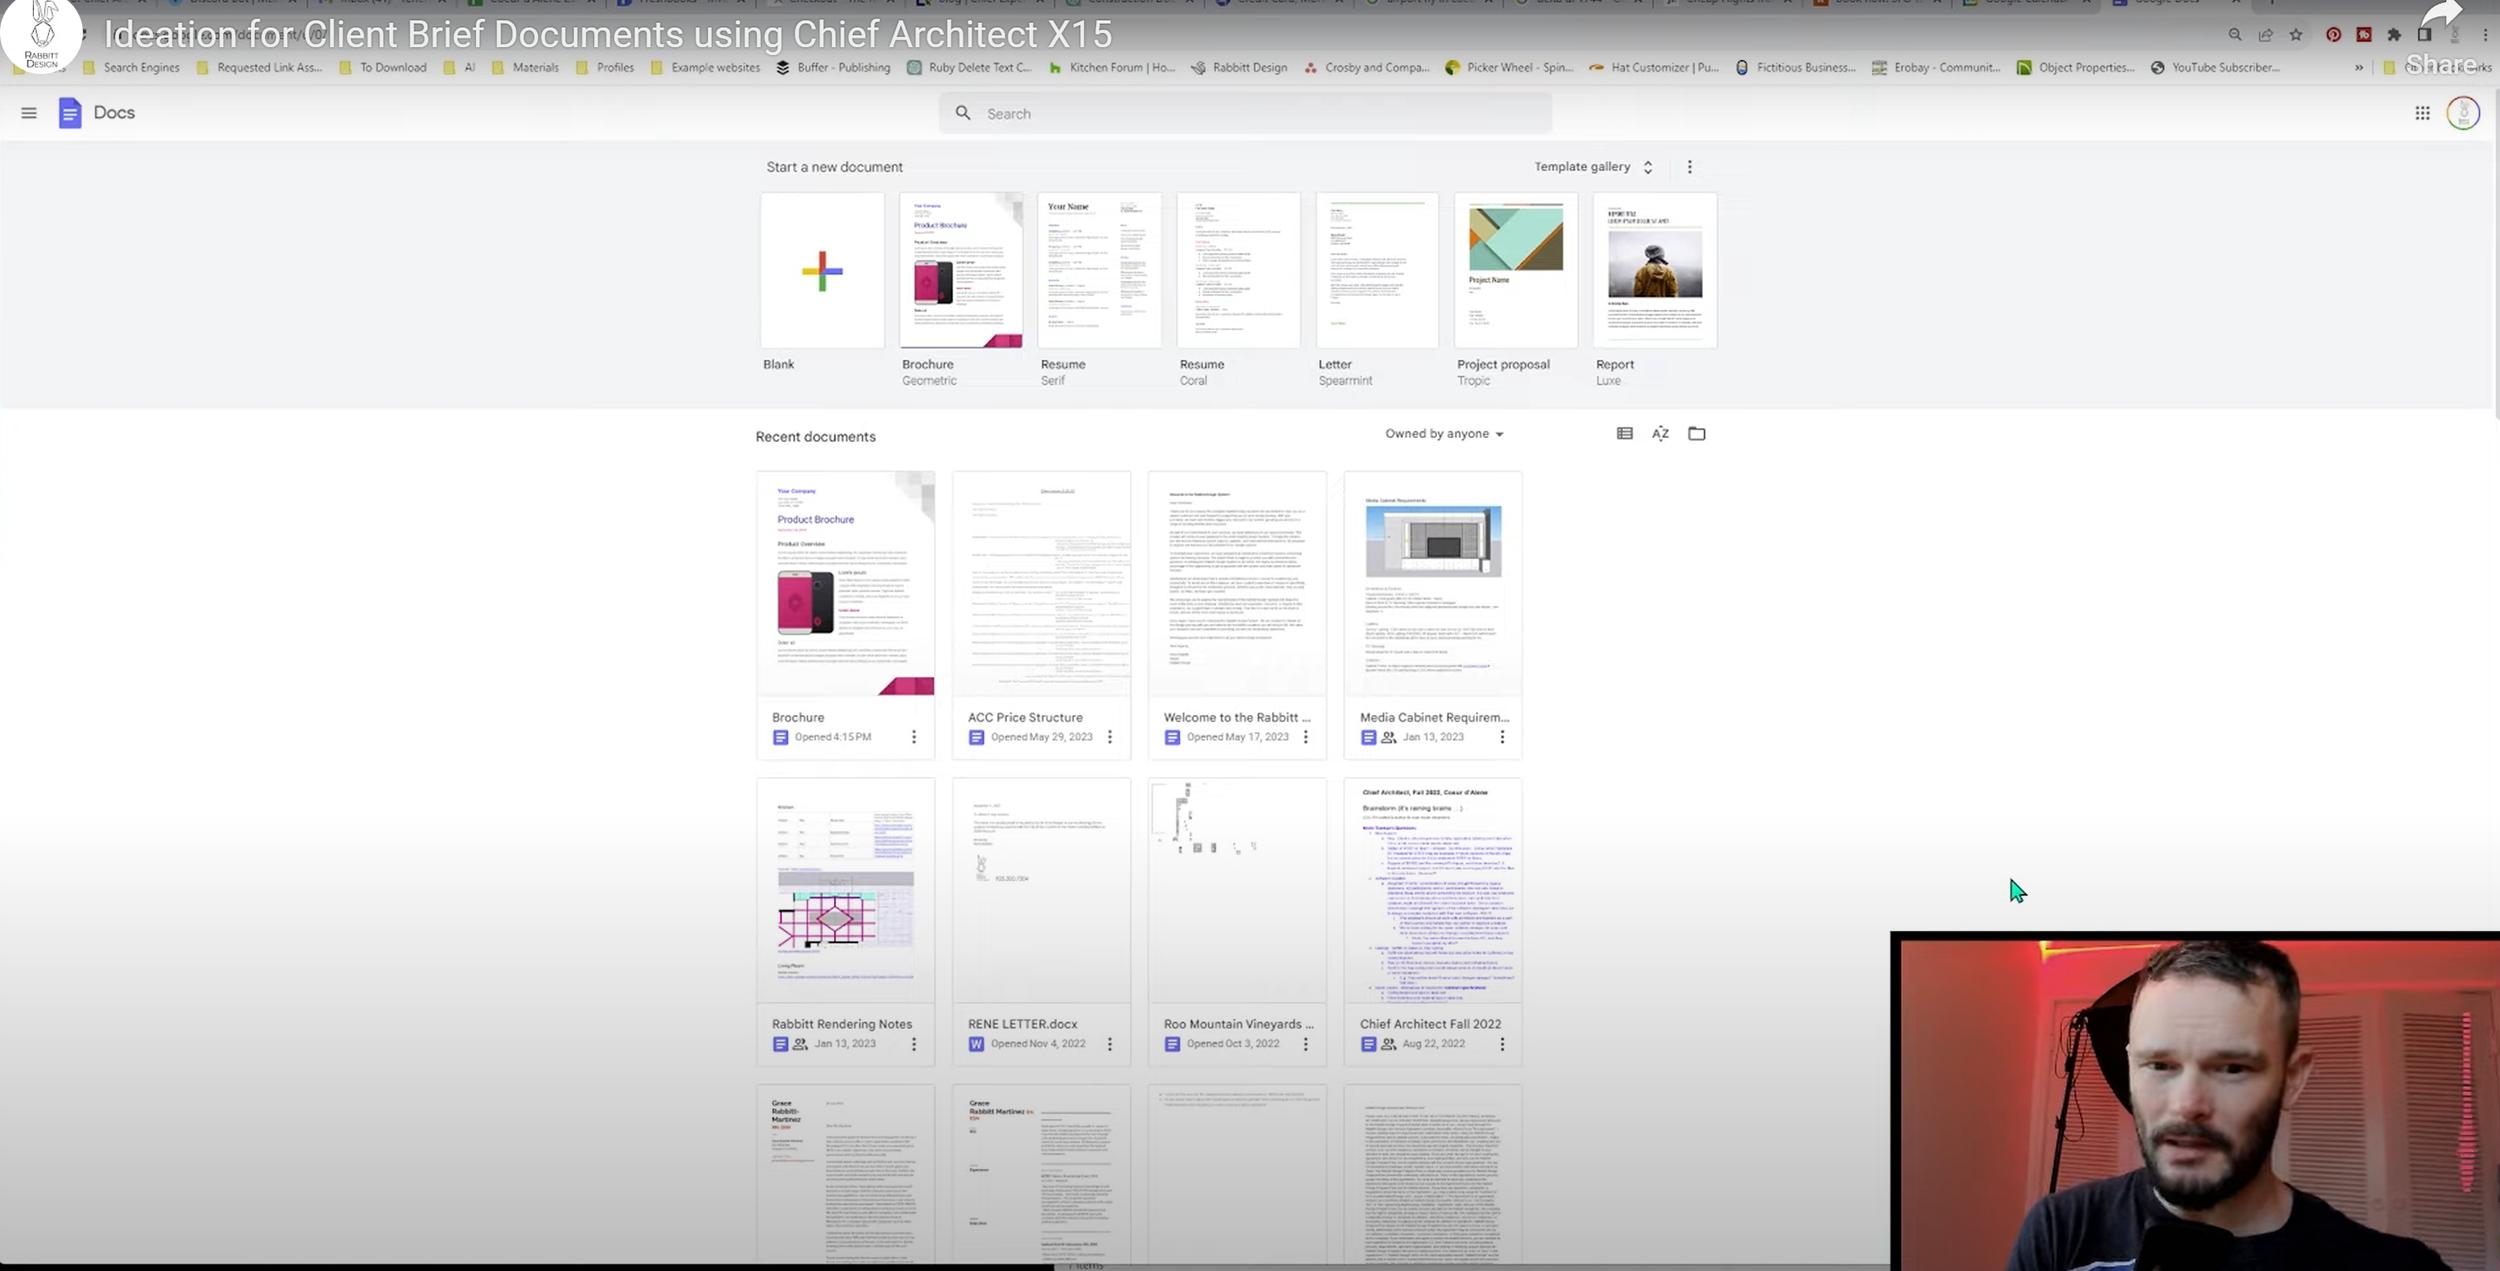The image size is (2500, 1271).
Task: Expand hidden bookmarks overflow chevron
Action: click(x=2358, y=68)
